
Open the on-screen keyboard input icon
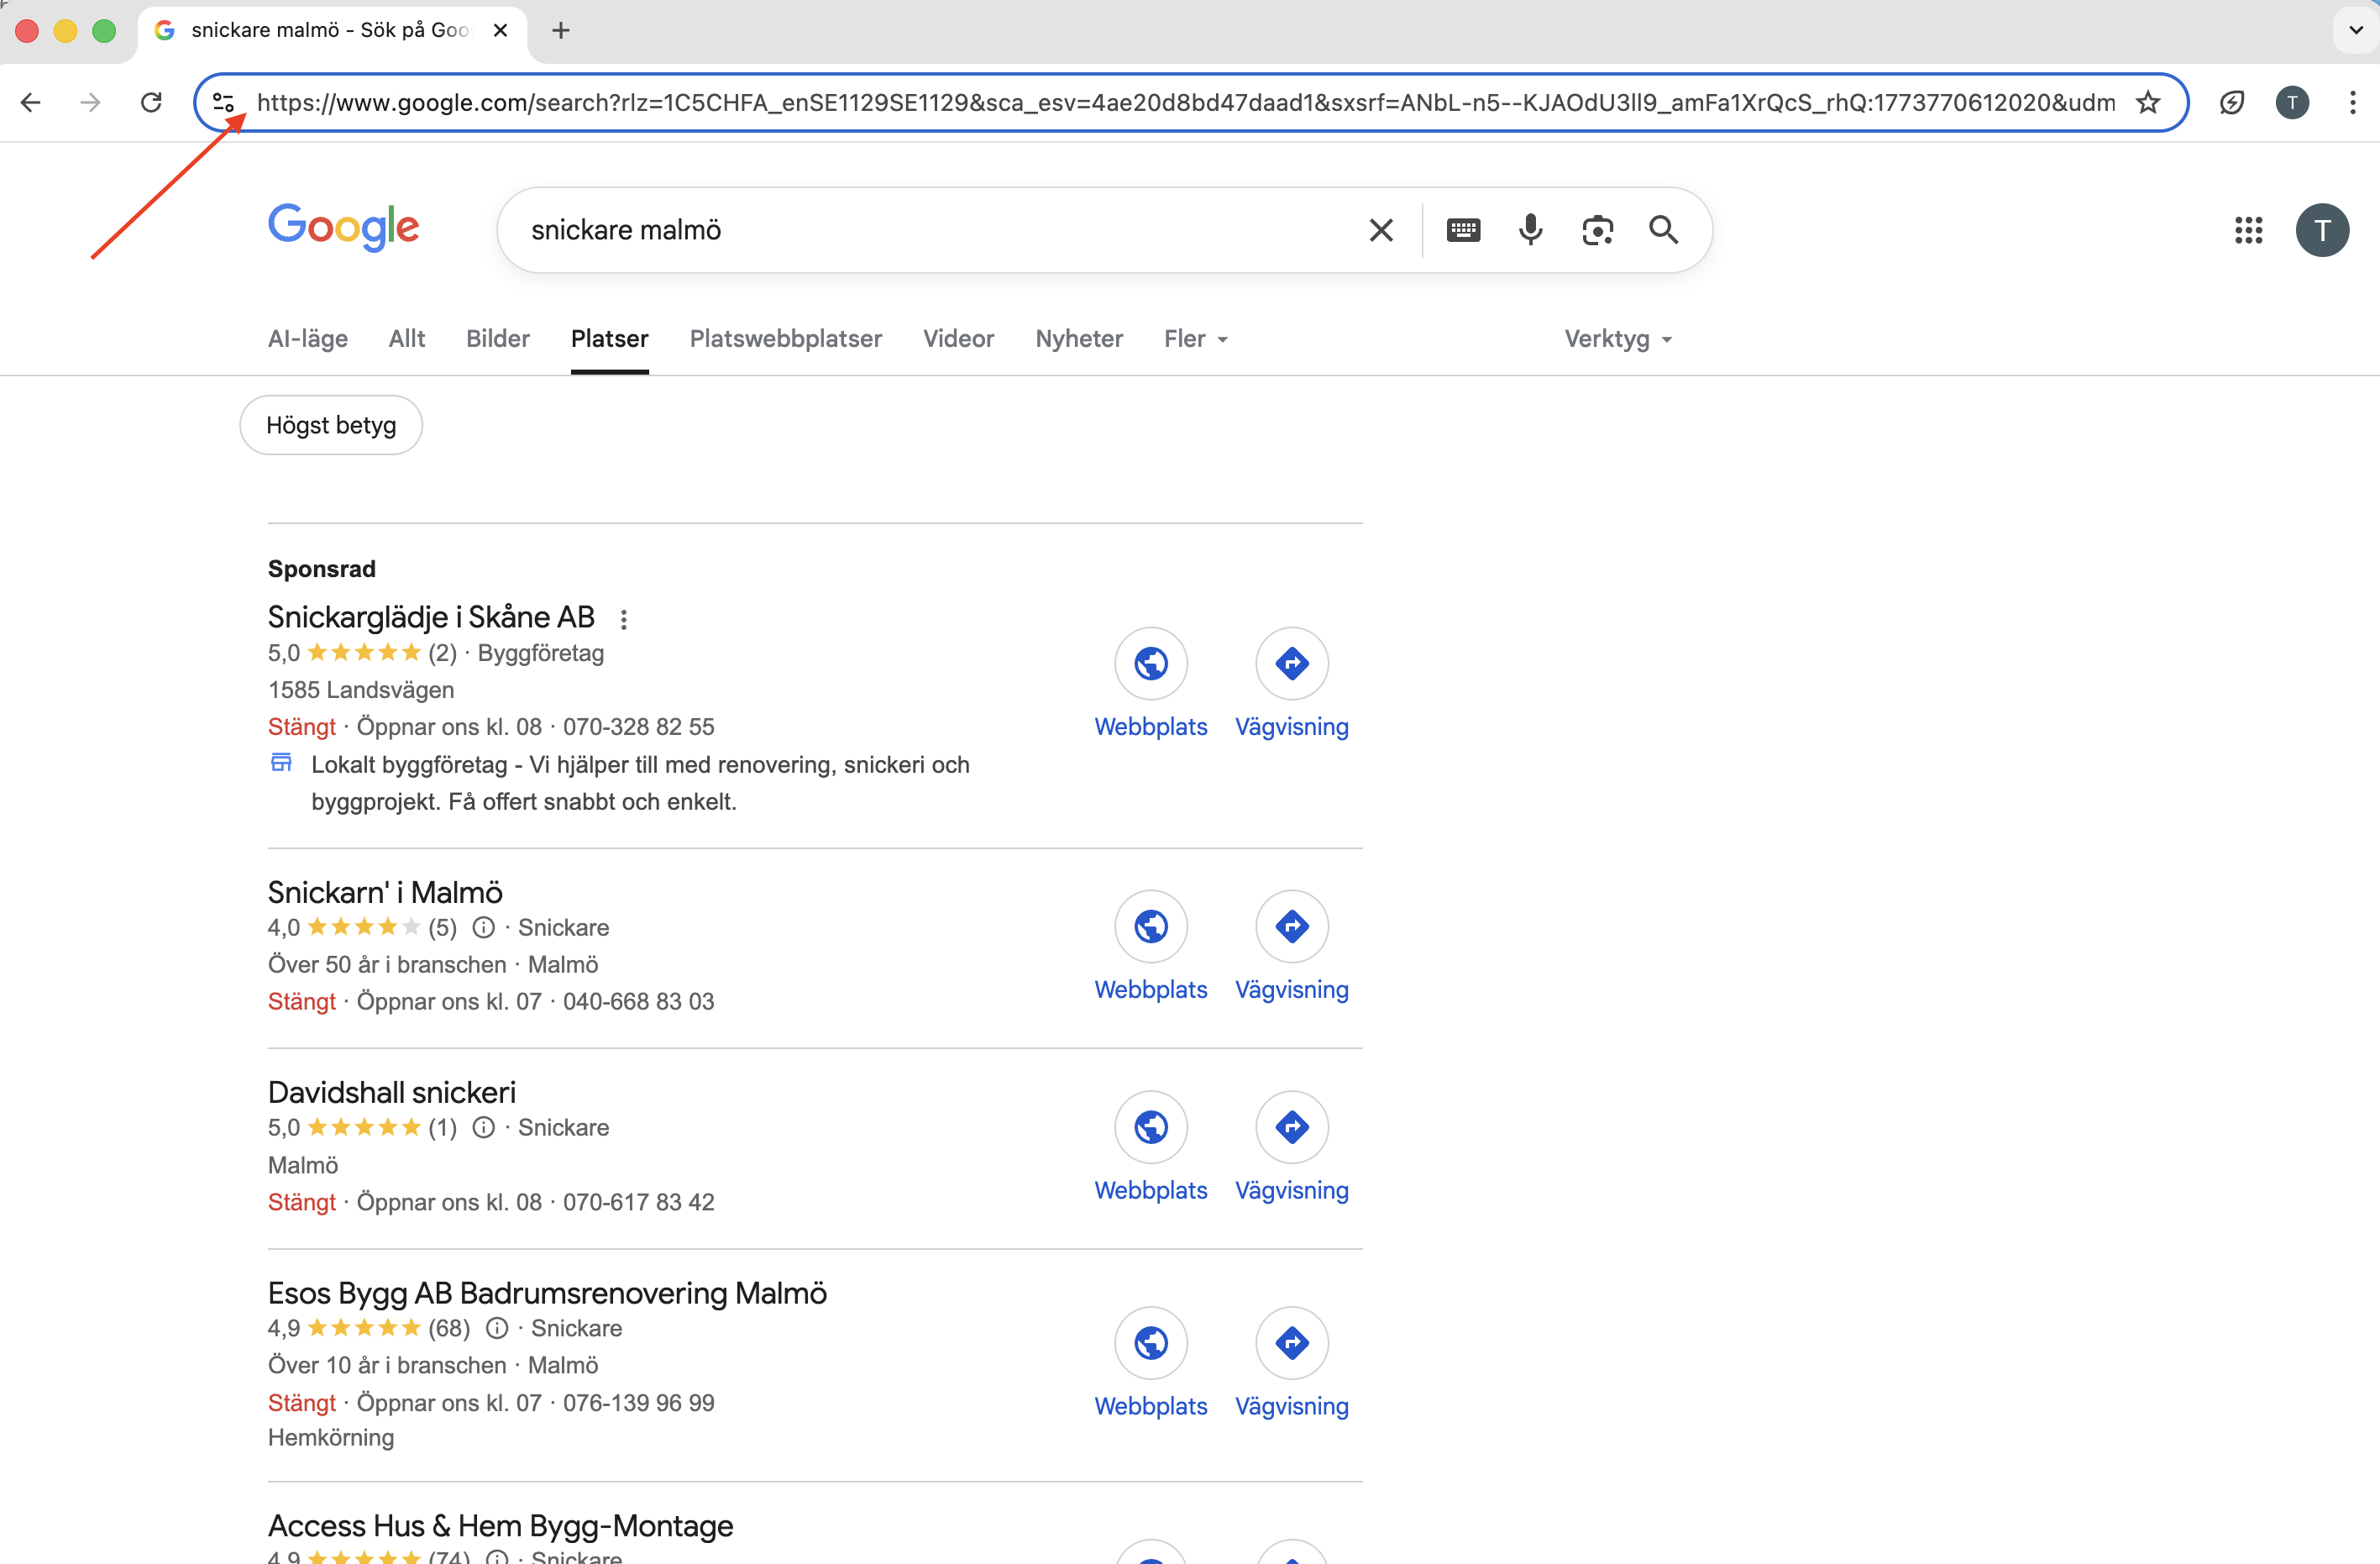tap(1463, 229)
